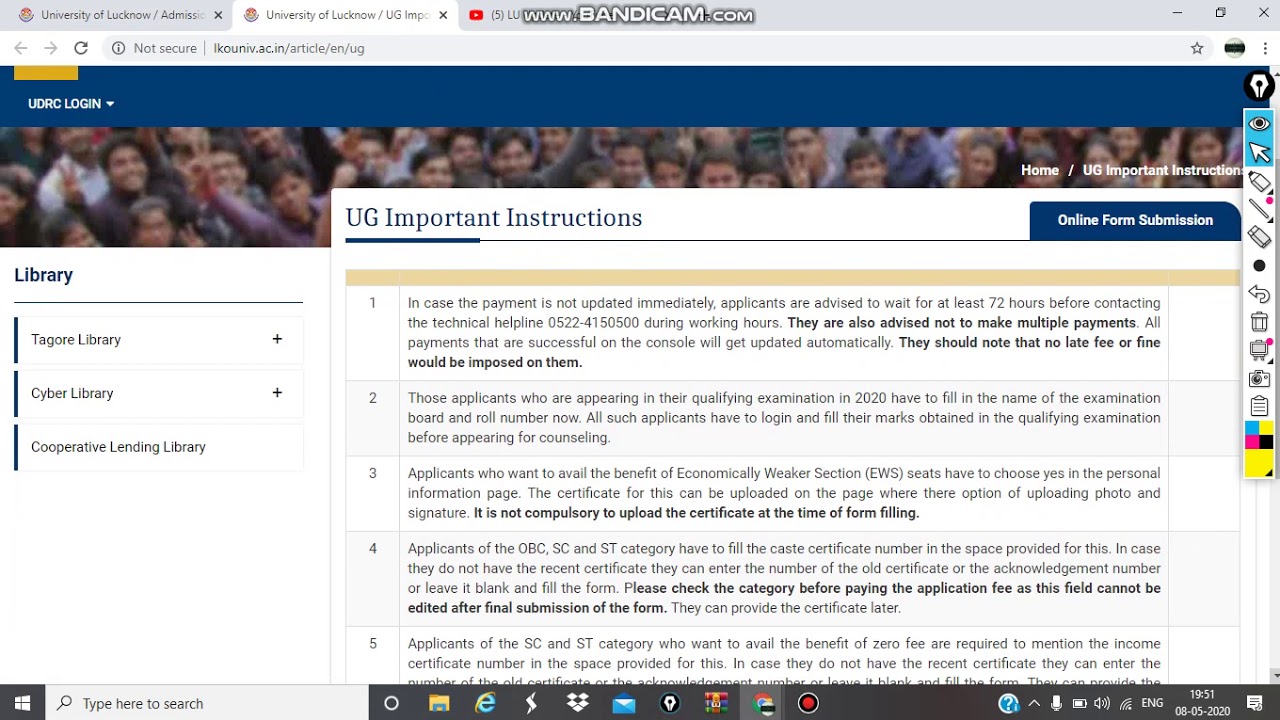Go forward in the browser
Viewport: 1280px width, 720px height.
(51, 48)
